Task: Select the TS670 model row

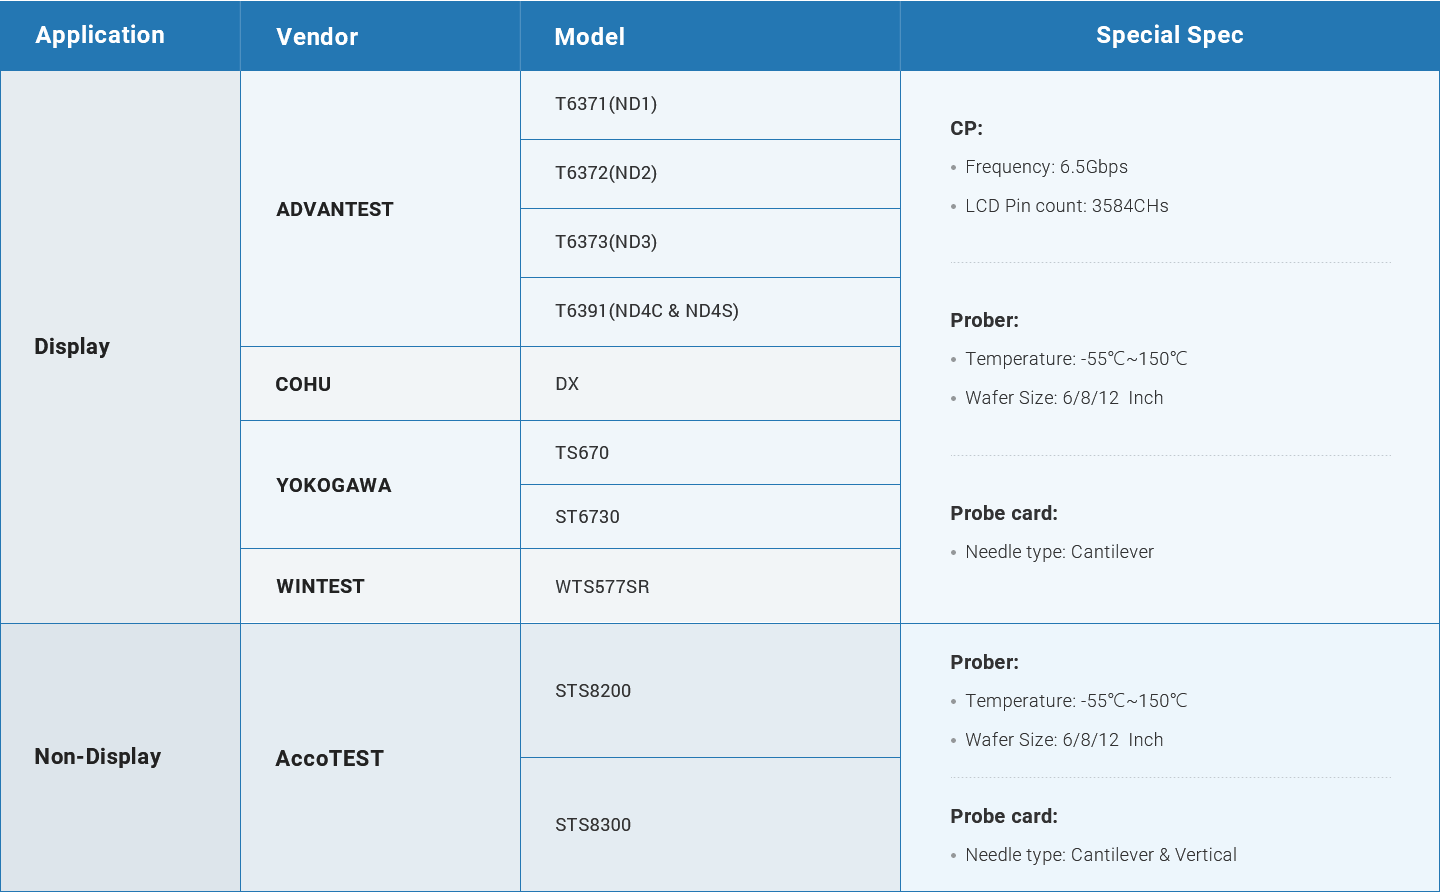Action: pyautogui.click(x=582, y=453)
